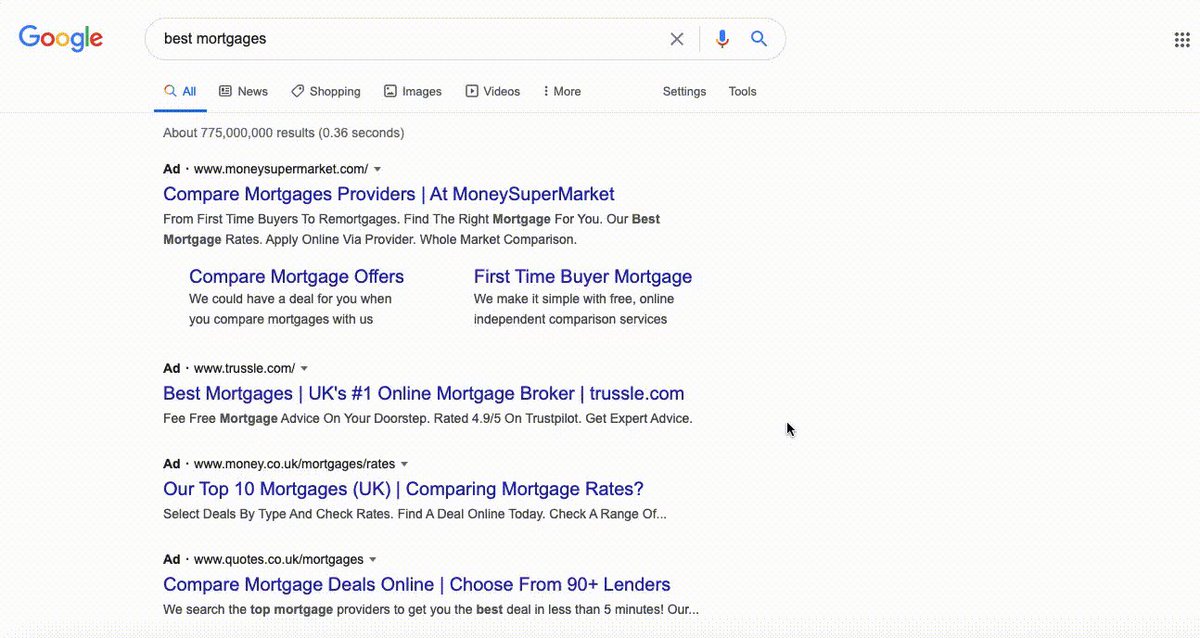Image resolution: width=1200 pixels, height=638 pixels.
Task: Submit search with the magnifier icon
Action: [x=759, y=39]
